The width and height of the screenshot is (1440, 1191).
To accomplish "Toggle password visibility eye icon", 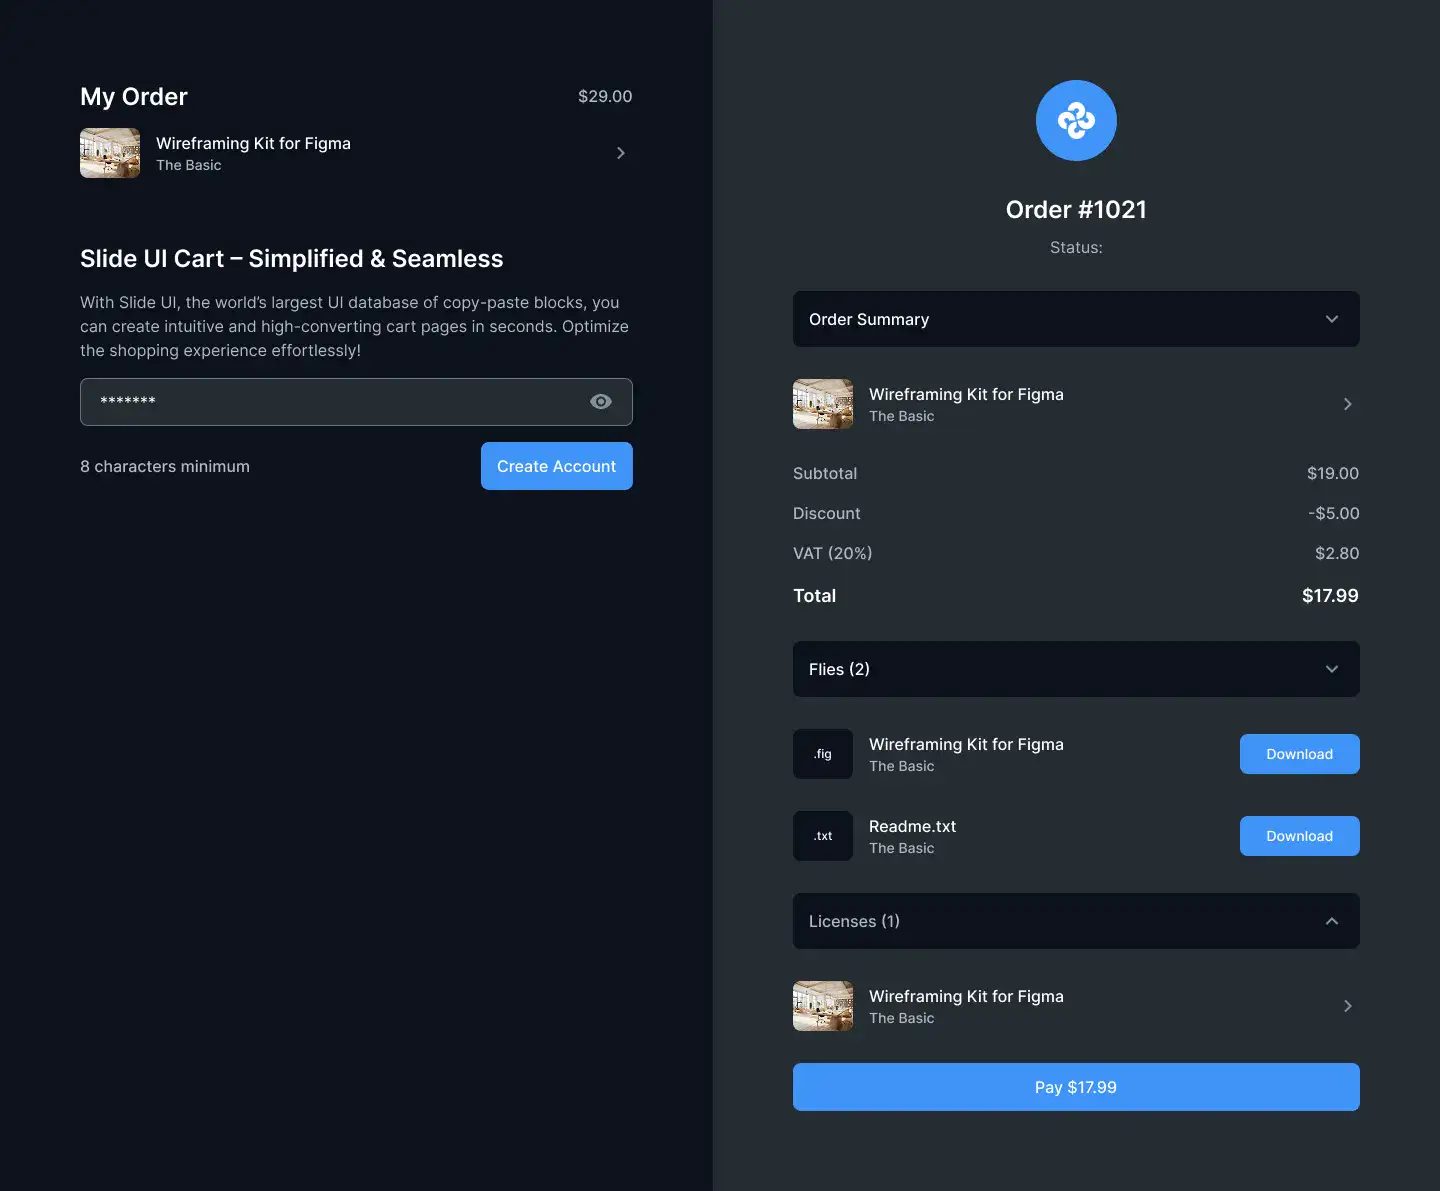I will [x=601, y=401].
